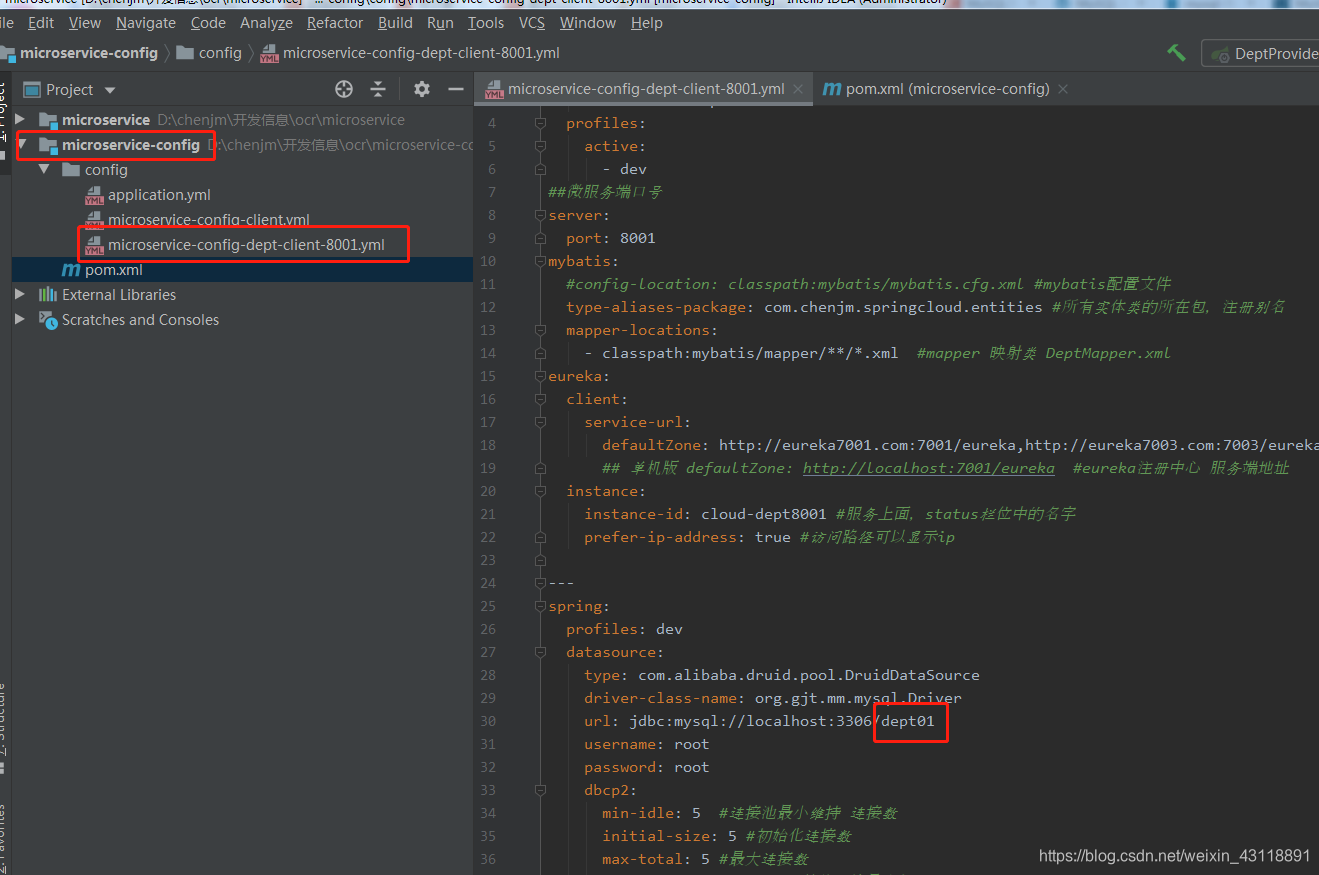Click config folder in the breadcrumb
Image resolution: width=1319 pixels, height=875 pixels.
(220, 53)
